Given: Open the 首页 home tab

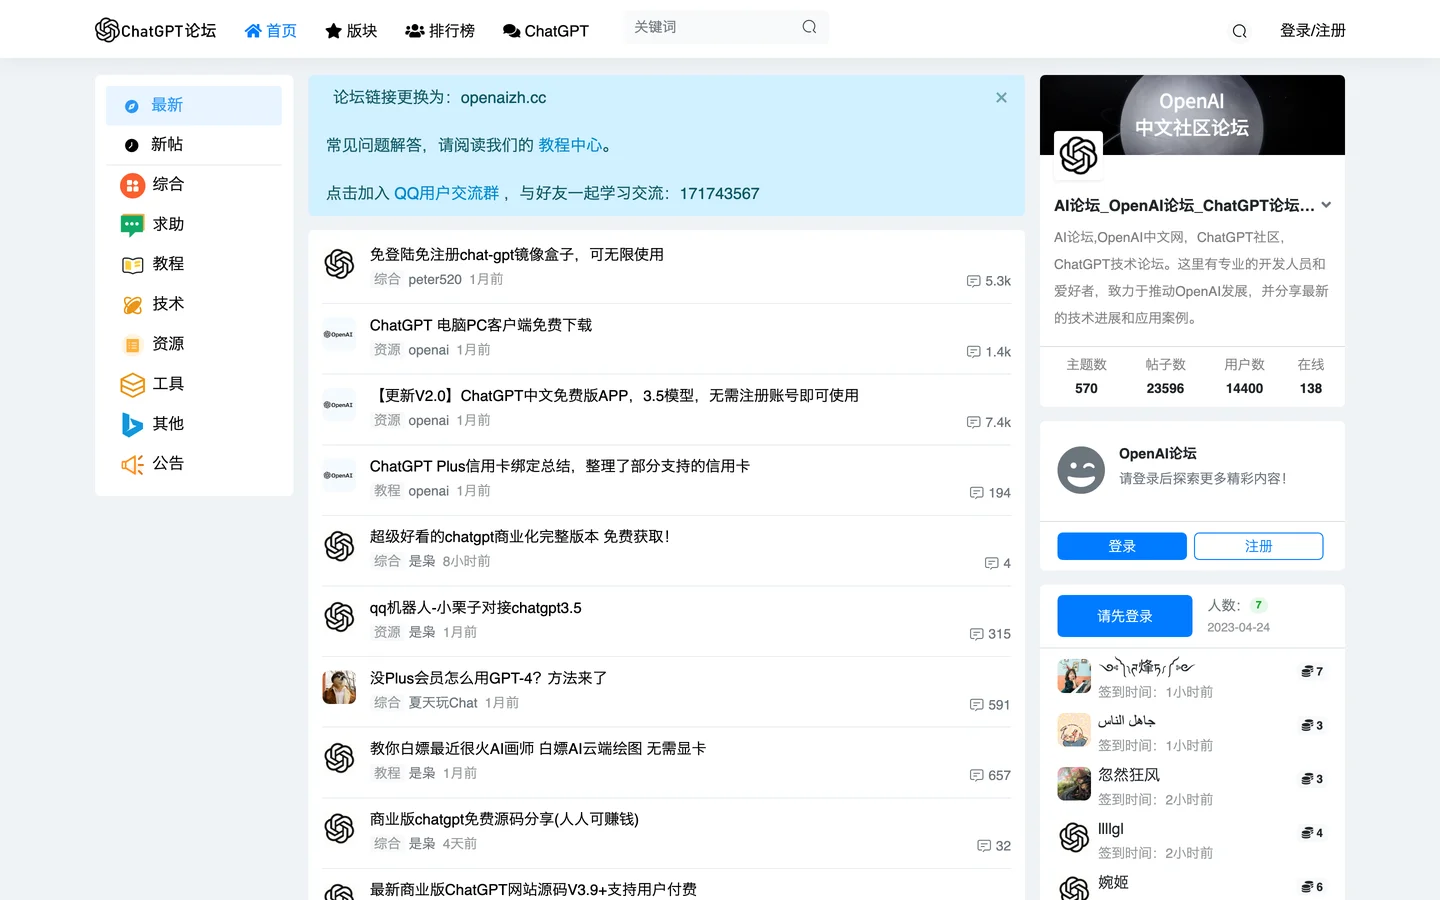Looking at the screenshot, I should coord(271,31).
